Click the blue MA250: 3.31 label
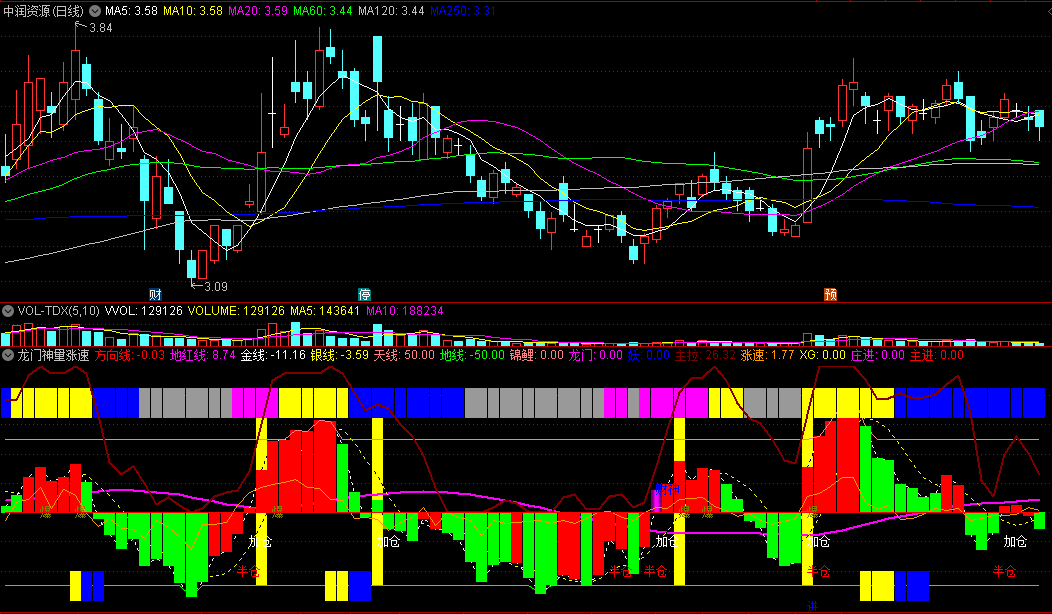This screenshot has height=614, width=1052. click(x=463, y=11)
